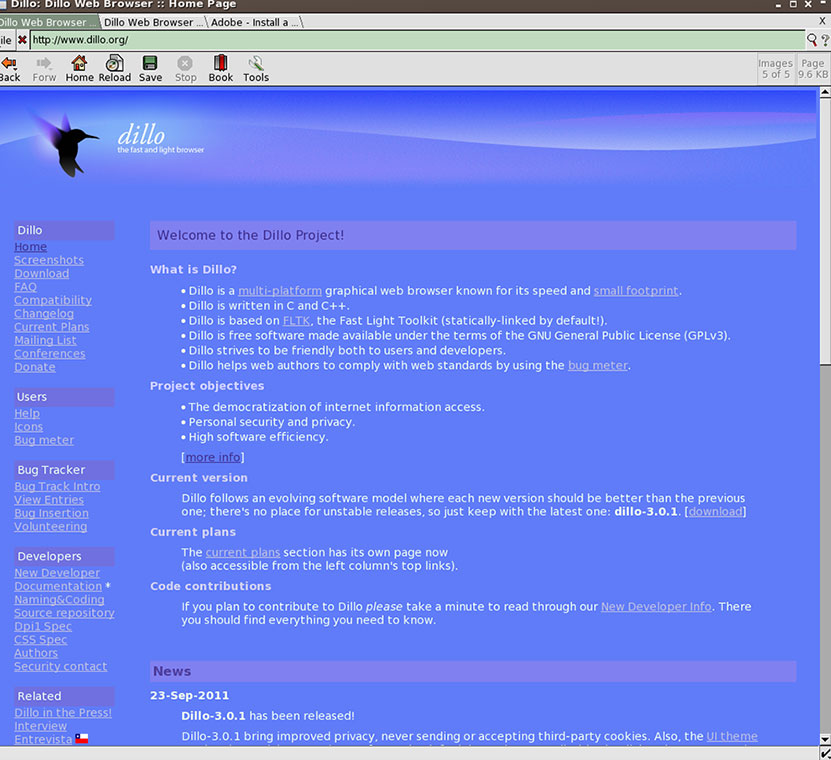The width and height of the screenshot is (831, 760).
Task: Stop page loading with the Stop icon
Action: pyautogui.click(x=185, y=69)
